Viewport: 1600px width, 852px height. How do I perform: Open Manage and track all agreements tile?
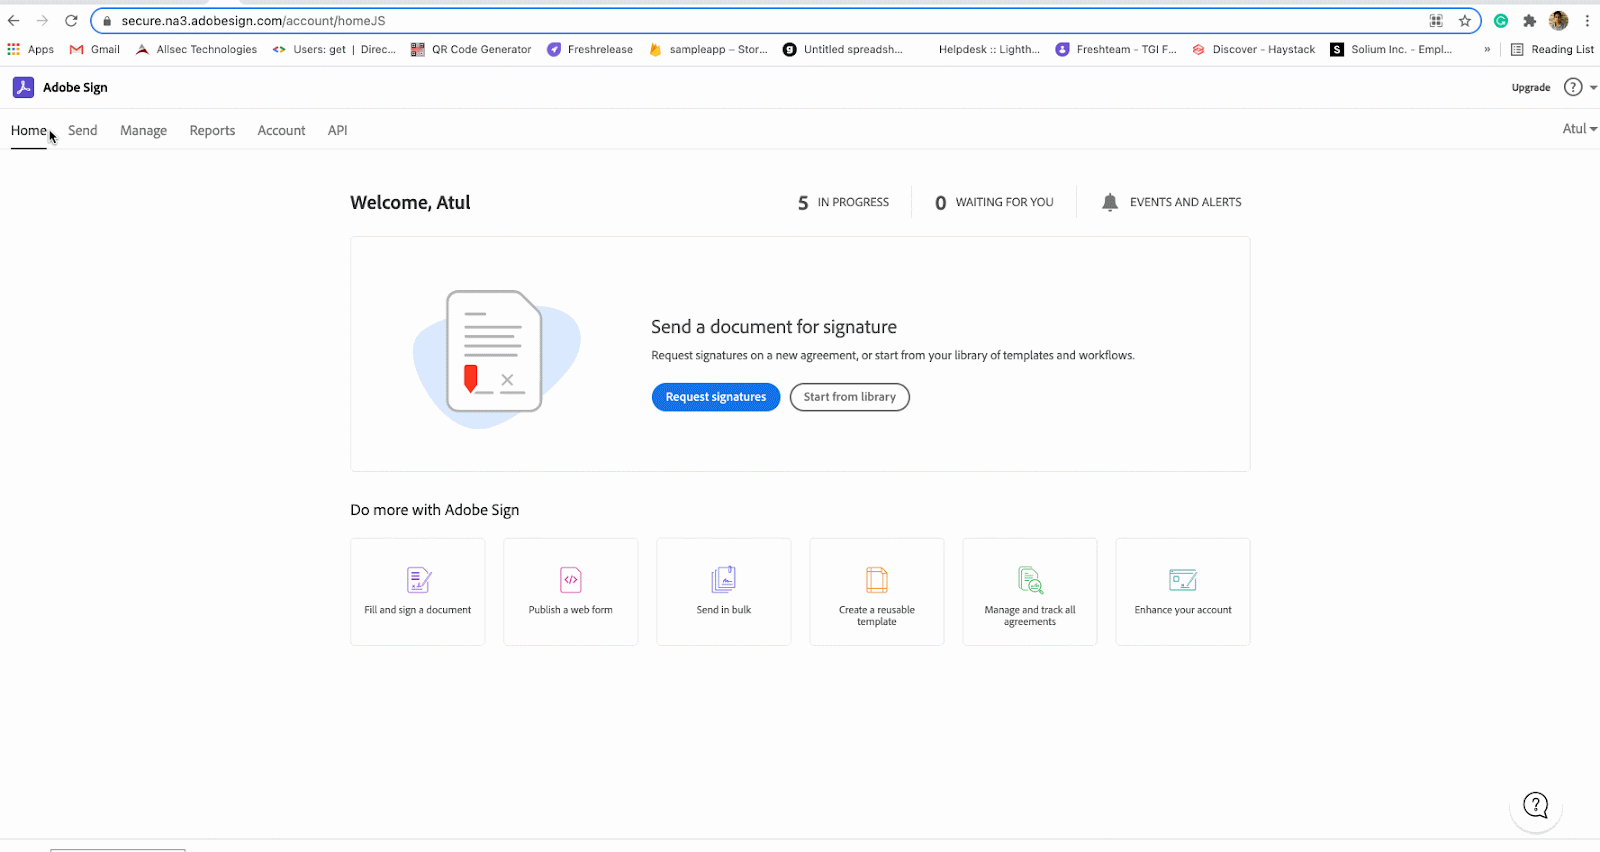1030,592
